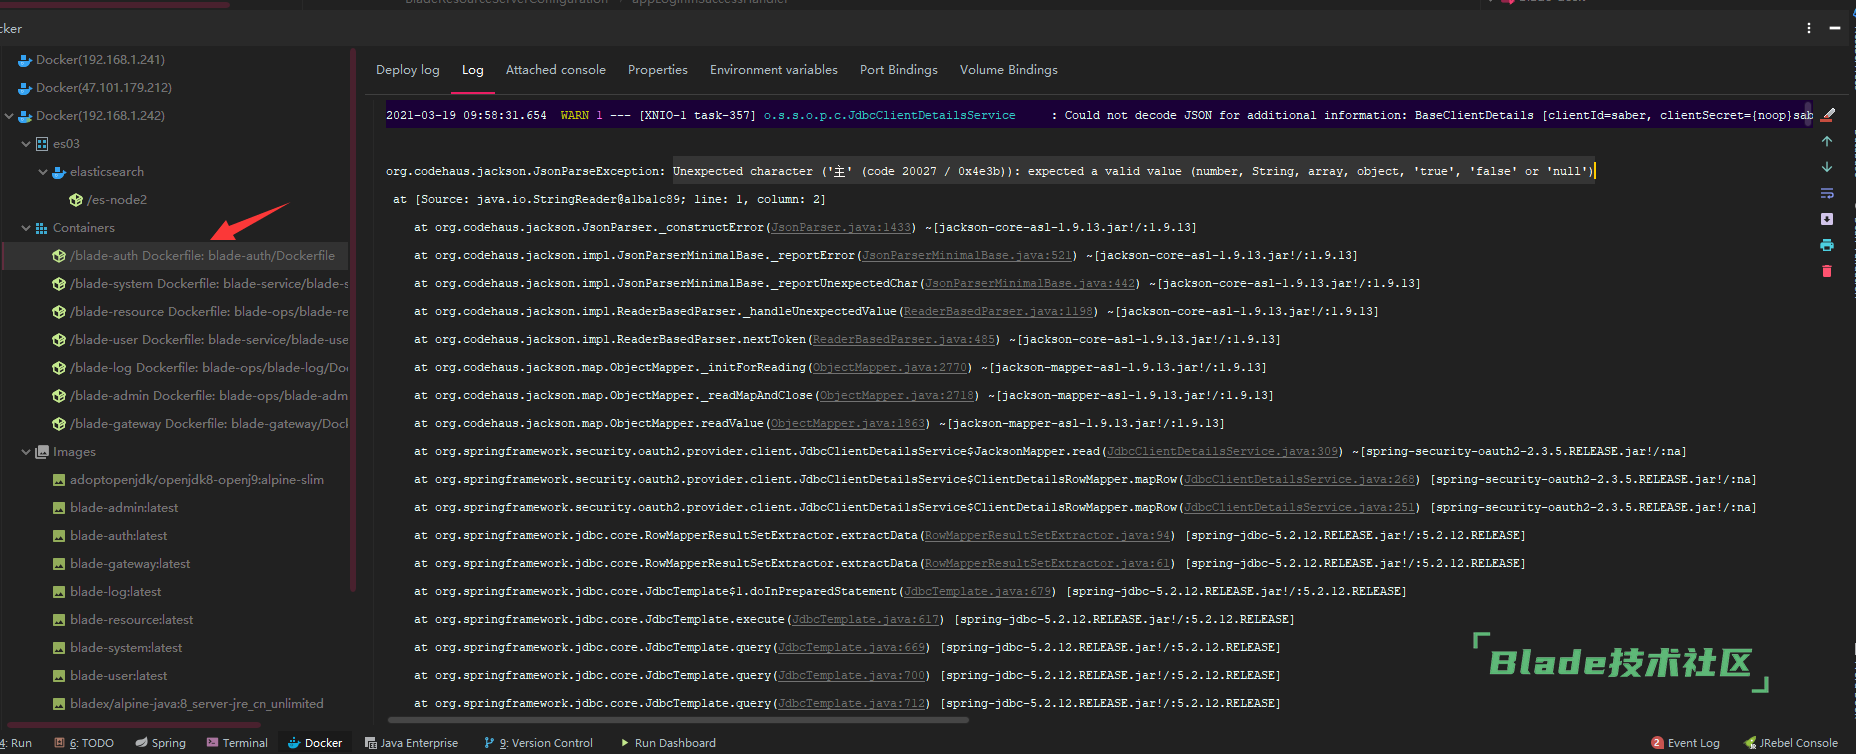This screenshot has width=1856, height=754.
Task: Open Java Enterprise tool window
Action: (411, 743)
